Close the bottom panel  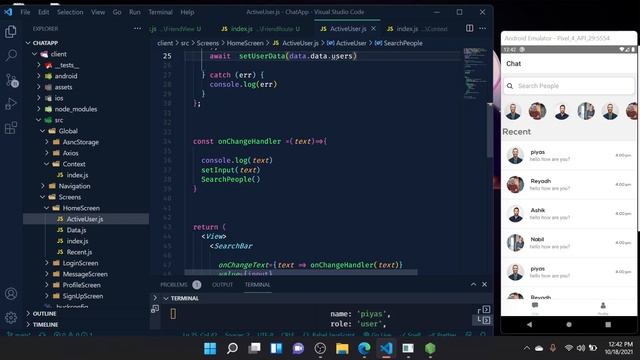pos(484,284)
